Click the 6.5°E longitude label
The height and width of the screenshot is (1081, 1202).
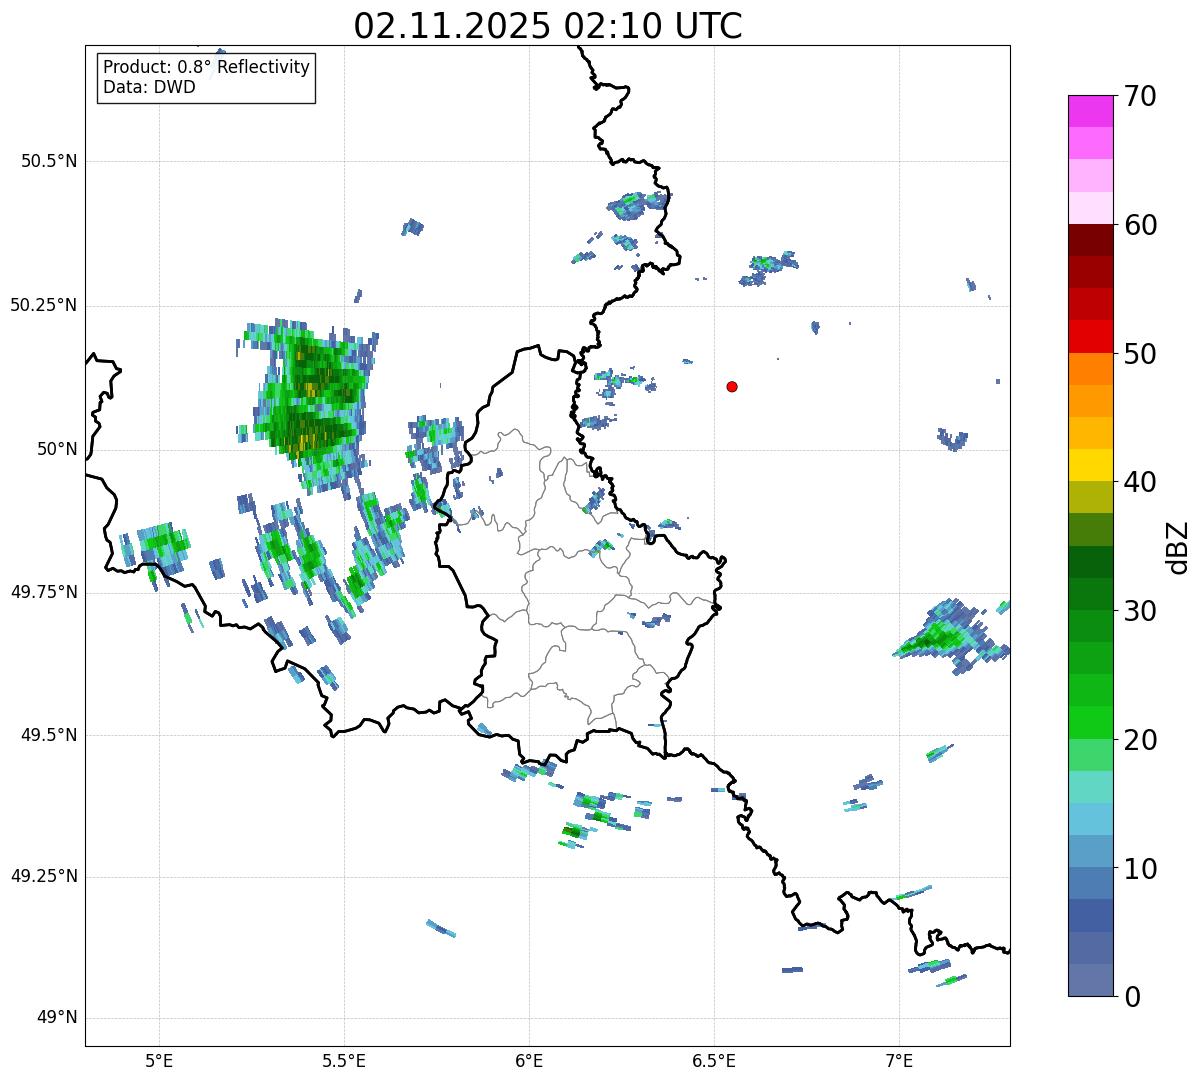(714, 1062)
